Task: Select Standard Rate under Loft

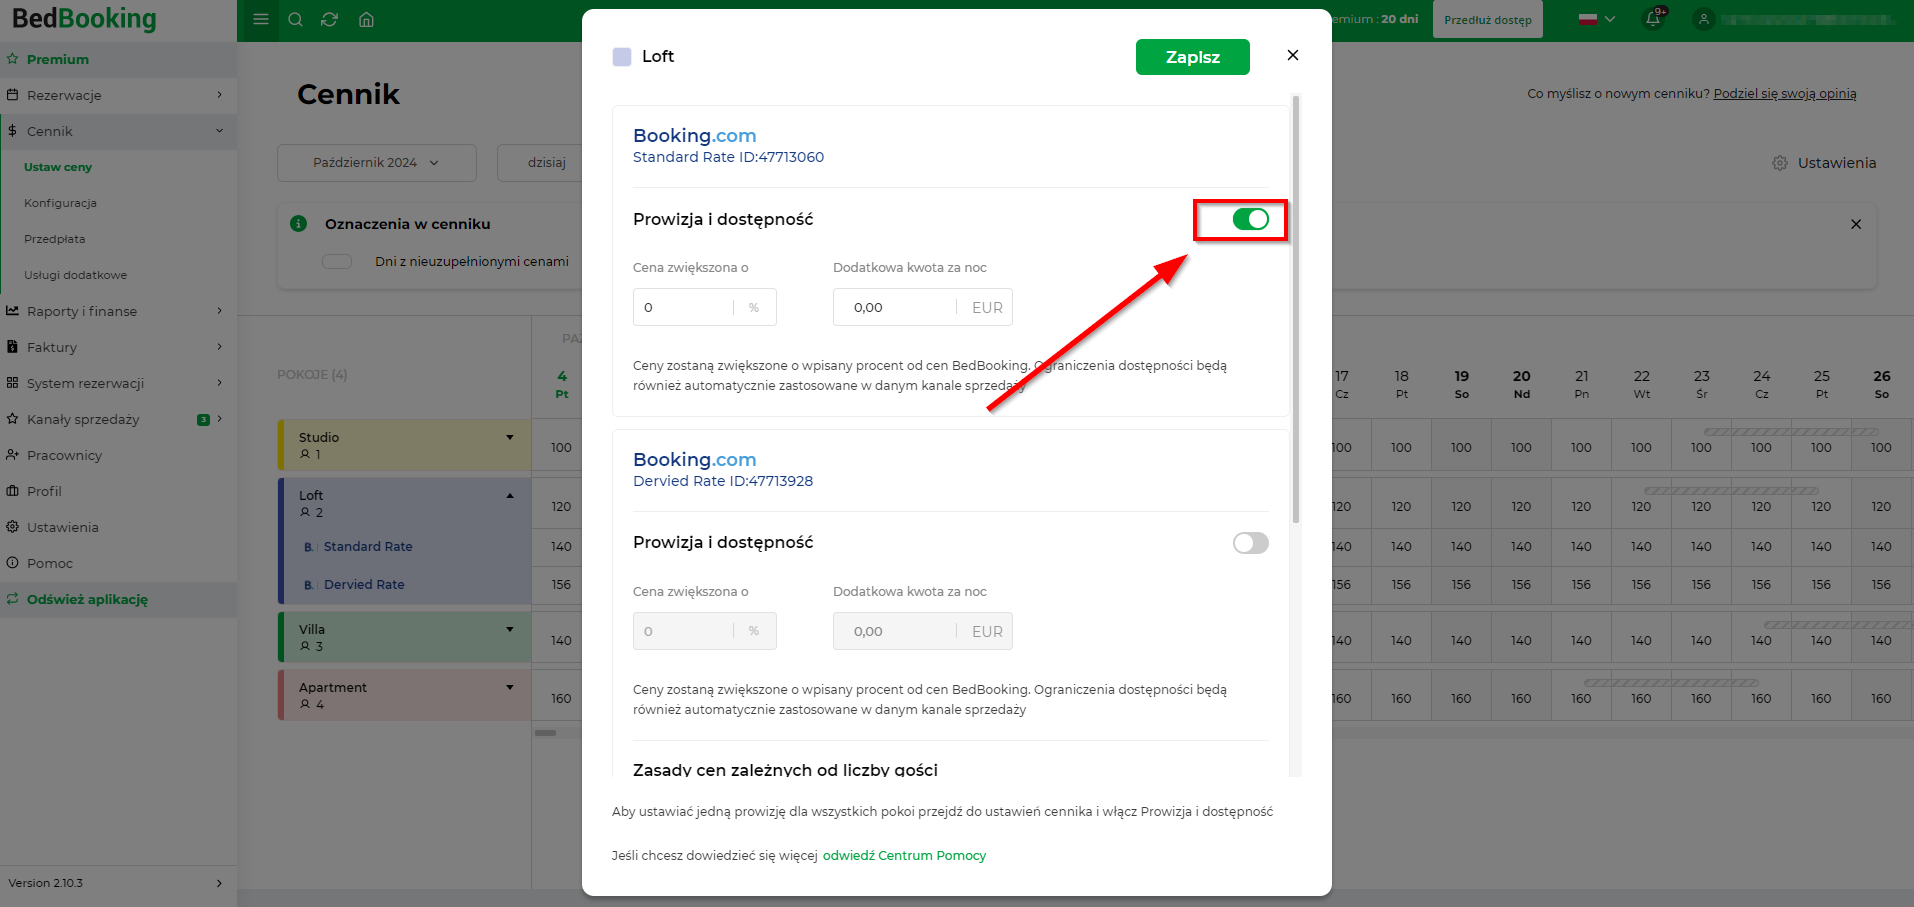Action: click(x=368, y=546)
